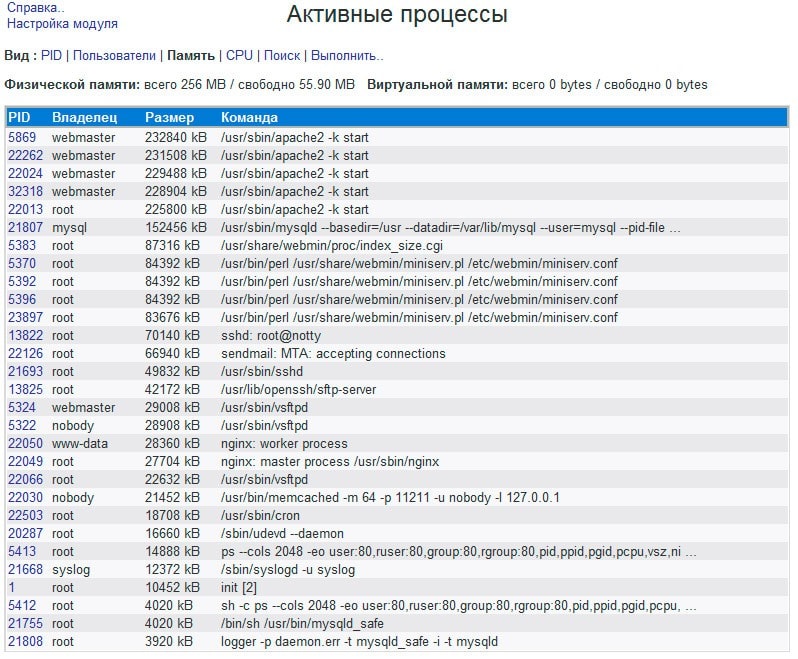Select command /usr/lib/openssh/sftp-server
This screenshot has width=798, height=659.
[298, 389]
